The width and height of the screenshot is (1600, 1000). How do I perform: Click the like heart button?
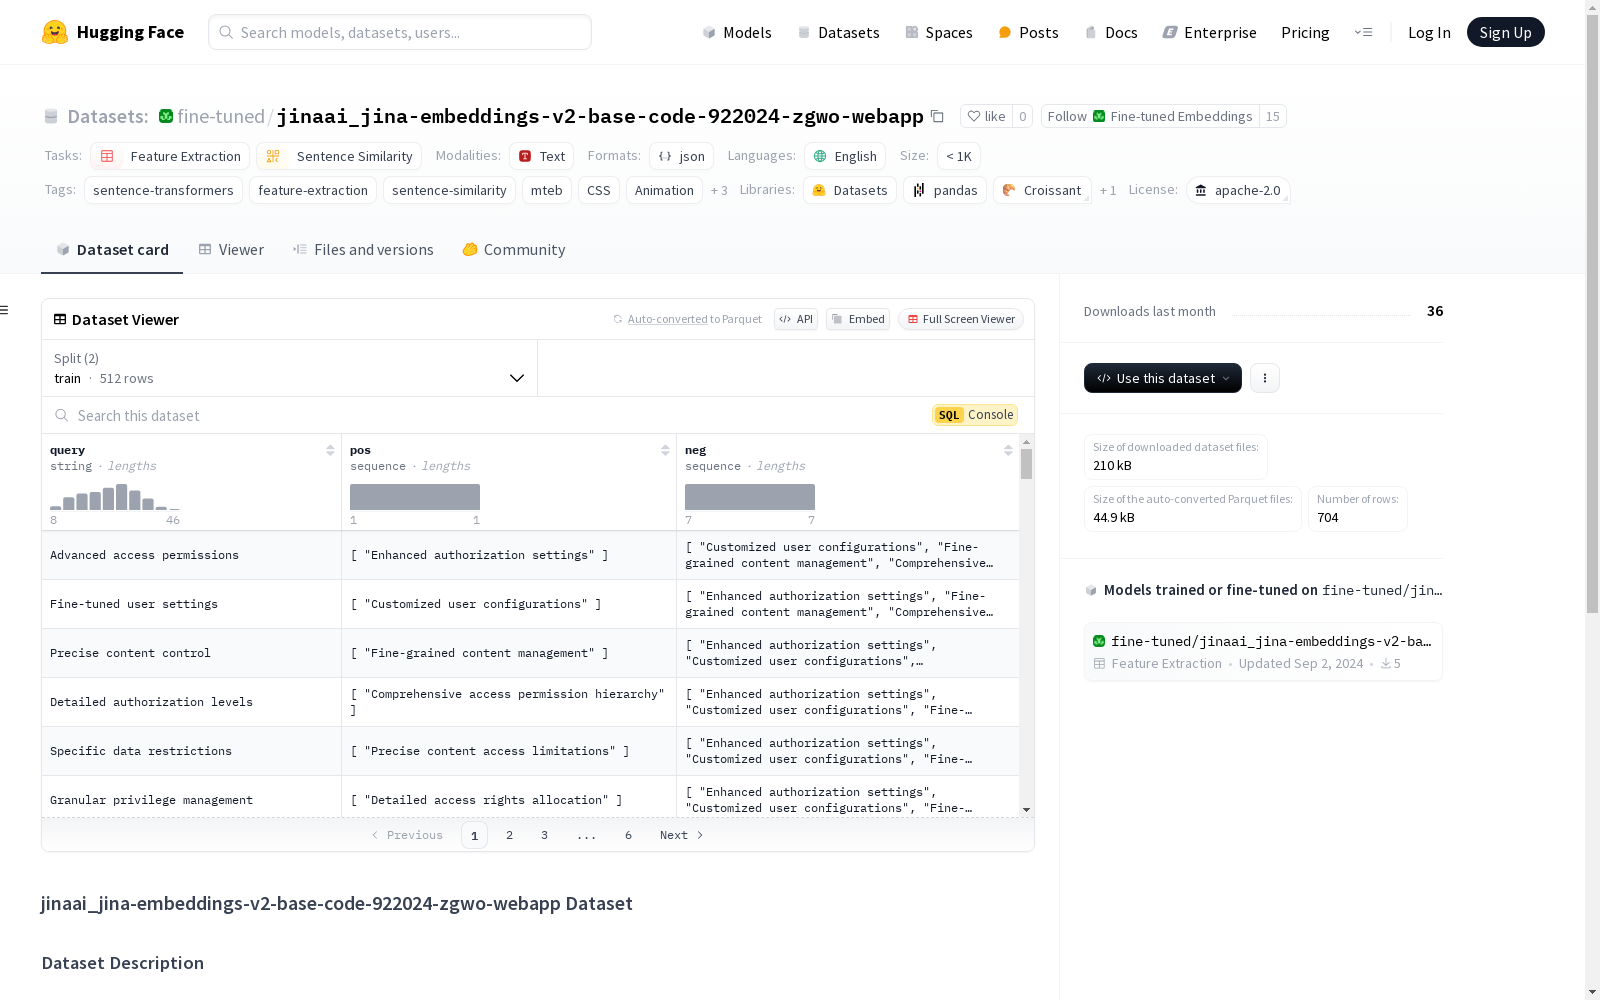pos(986,116)
